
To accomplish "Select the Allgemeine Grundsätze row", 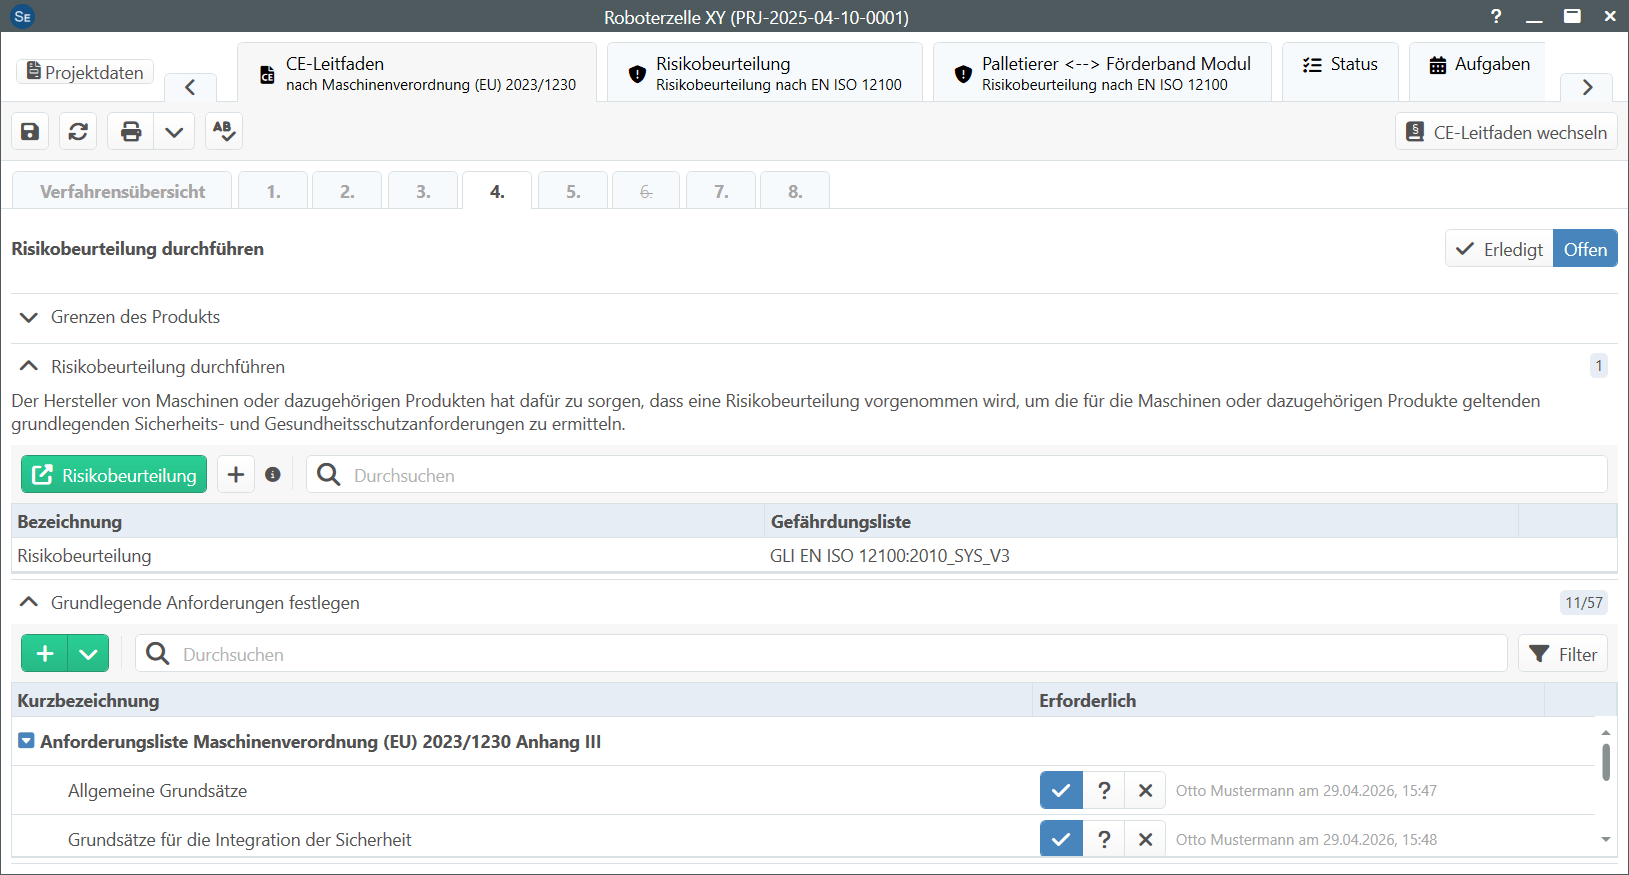I will (x=803, y=790).
